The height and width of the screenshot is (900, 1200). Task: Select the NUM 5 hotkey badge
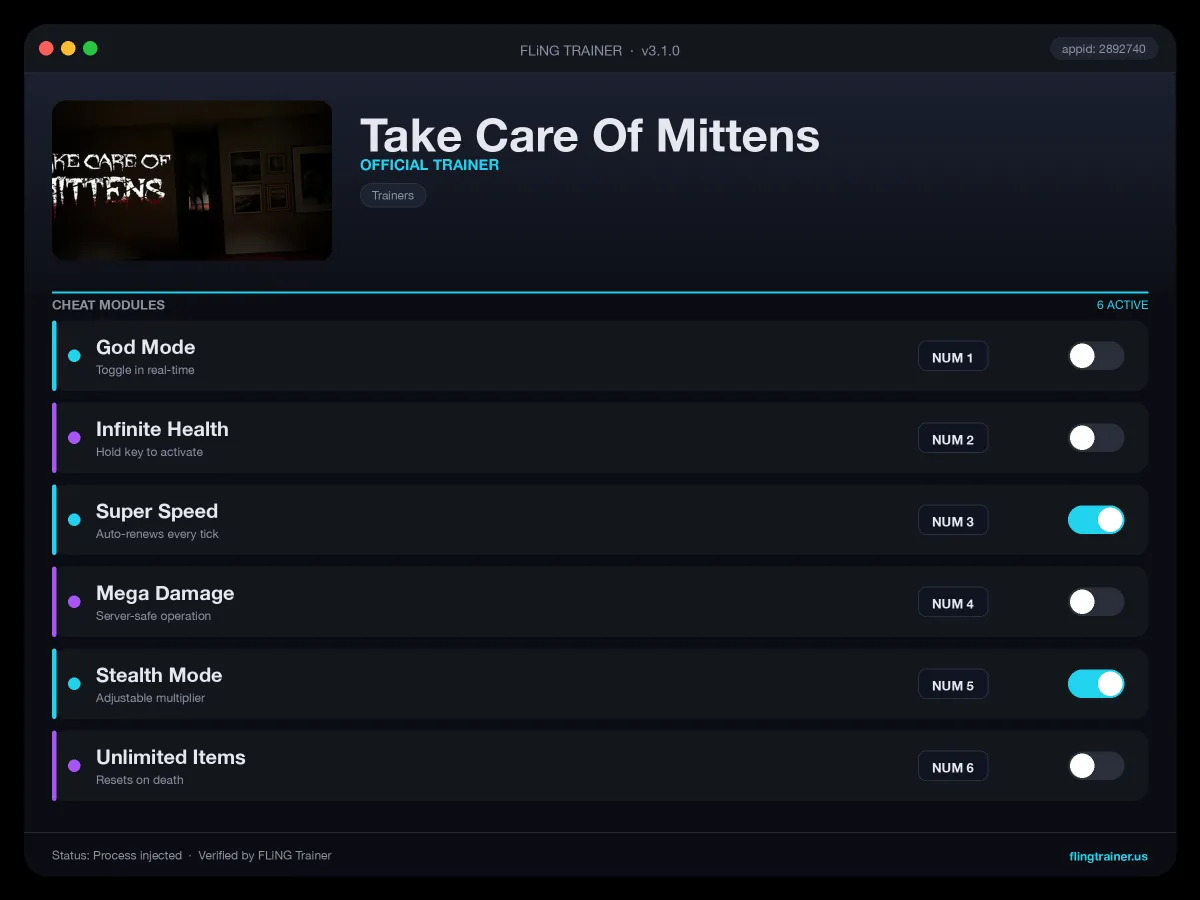953,685
